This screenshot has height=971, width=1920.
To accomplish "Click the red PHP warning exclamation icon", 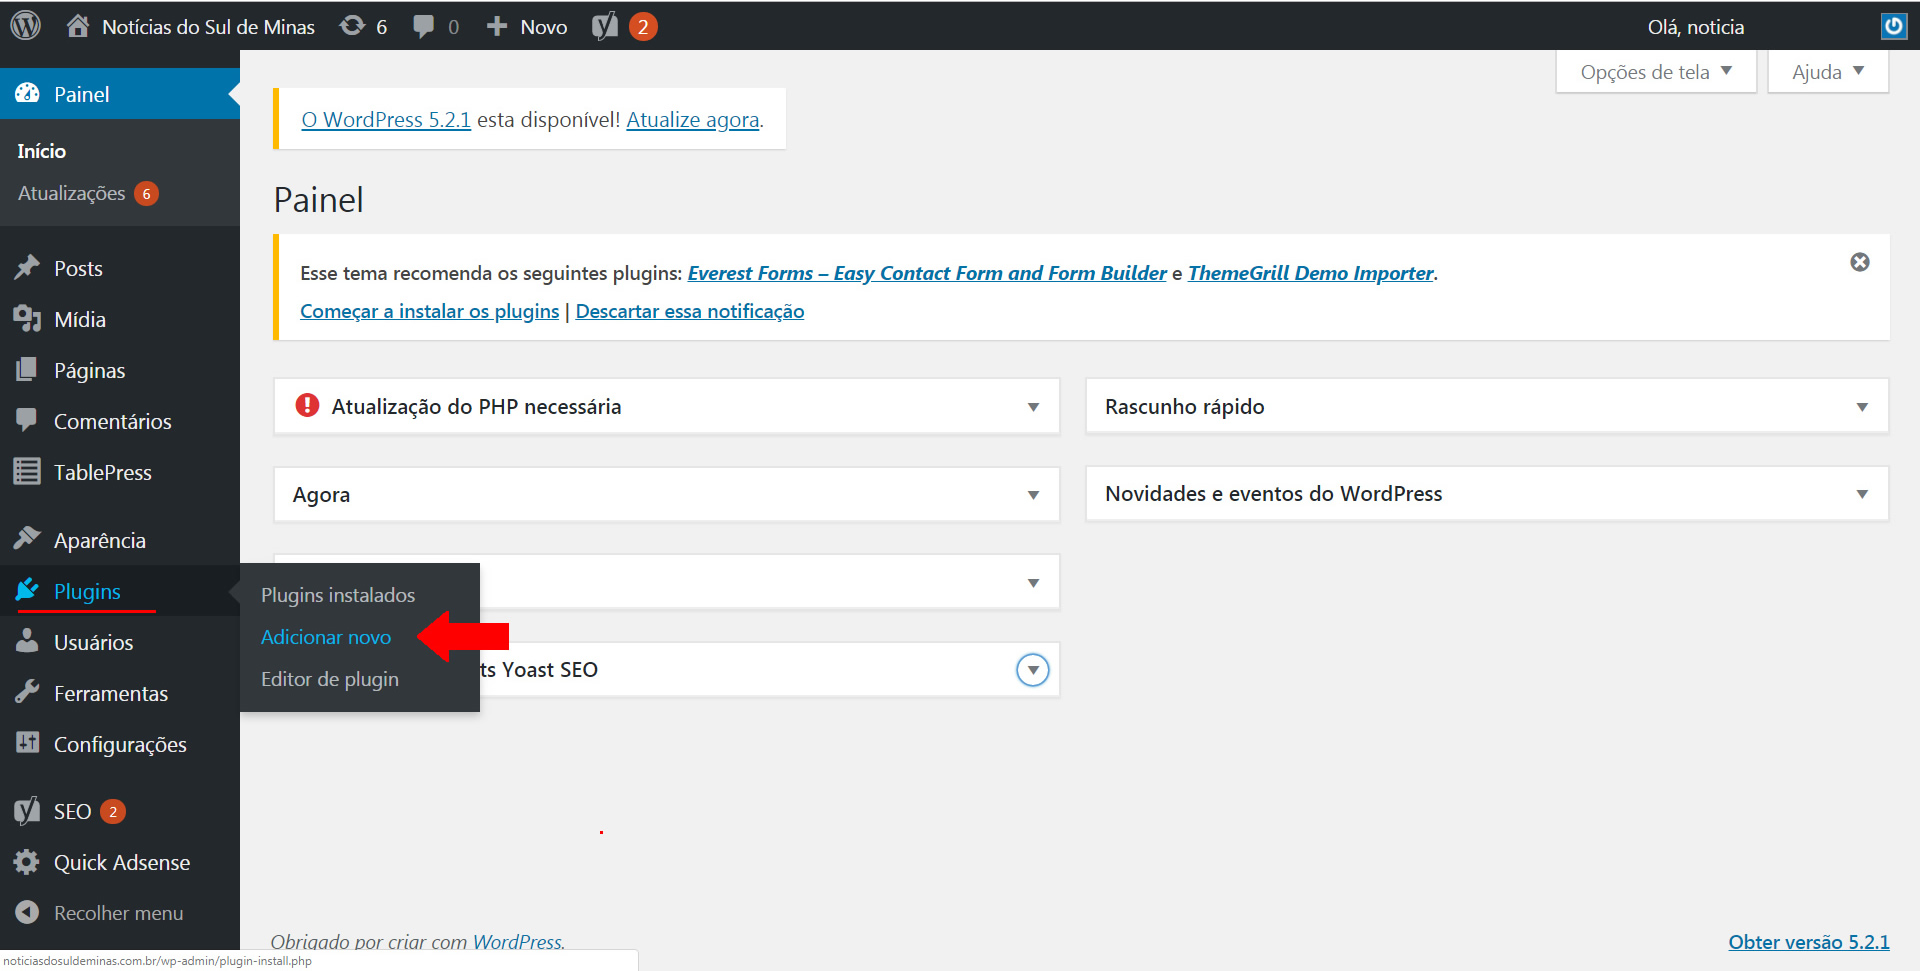I will point(307,405).
